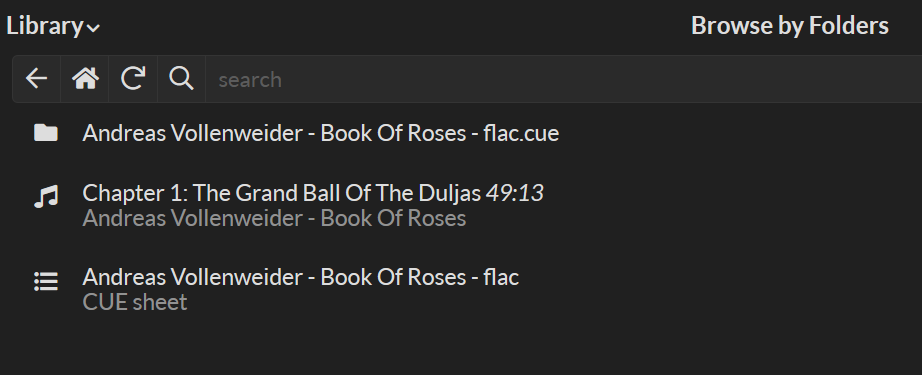Image resolution: width=922 pixels, height=375 pixels.
Task: Go to the home folder icon
Action: click(x=85, y=79)
